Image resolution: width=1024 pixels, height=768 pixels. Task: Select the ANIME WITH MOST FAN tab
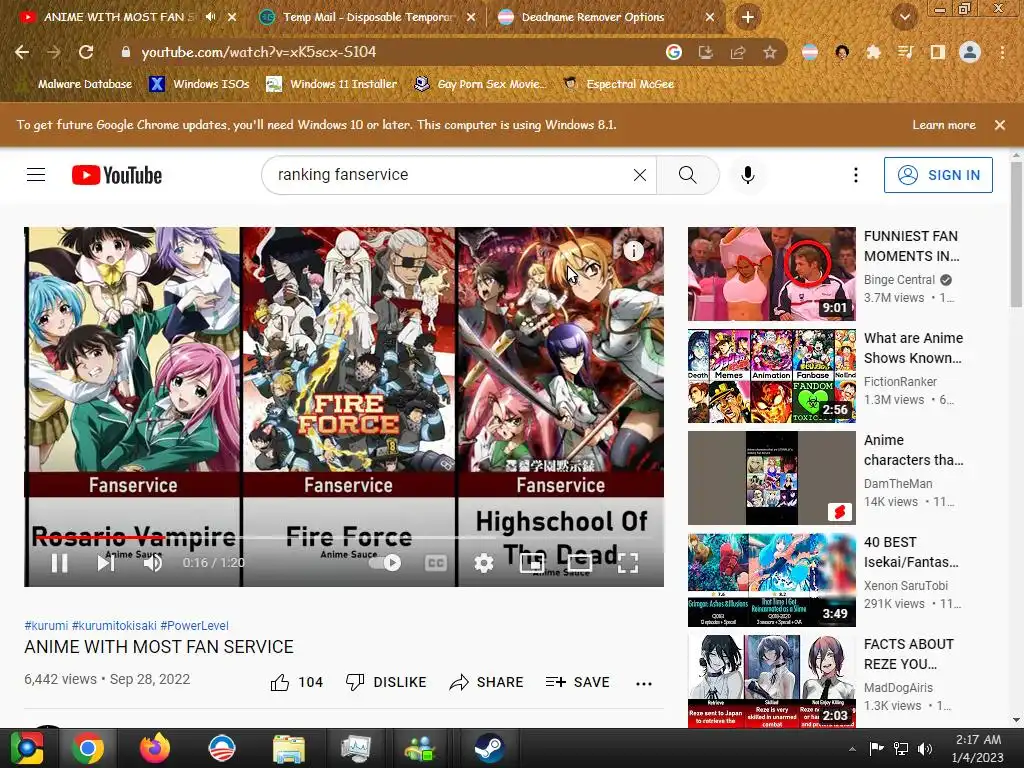(x=118, y=17)
